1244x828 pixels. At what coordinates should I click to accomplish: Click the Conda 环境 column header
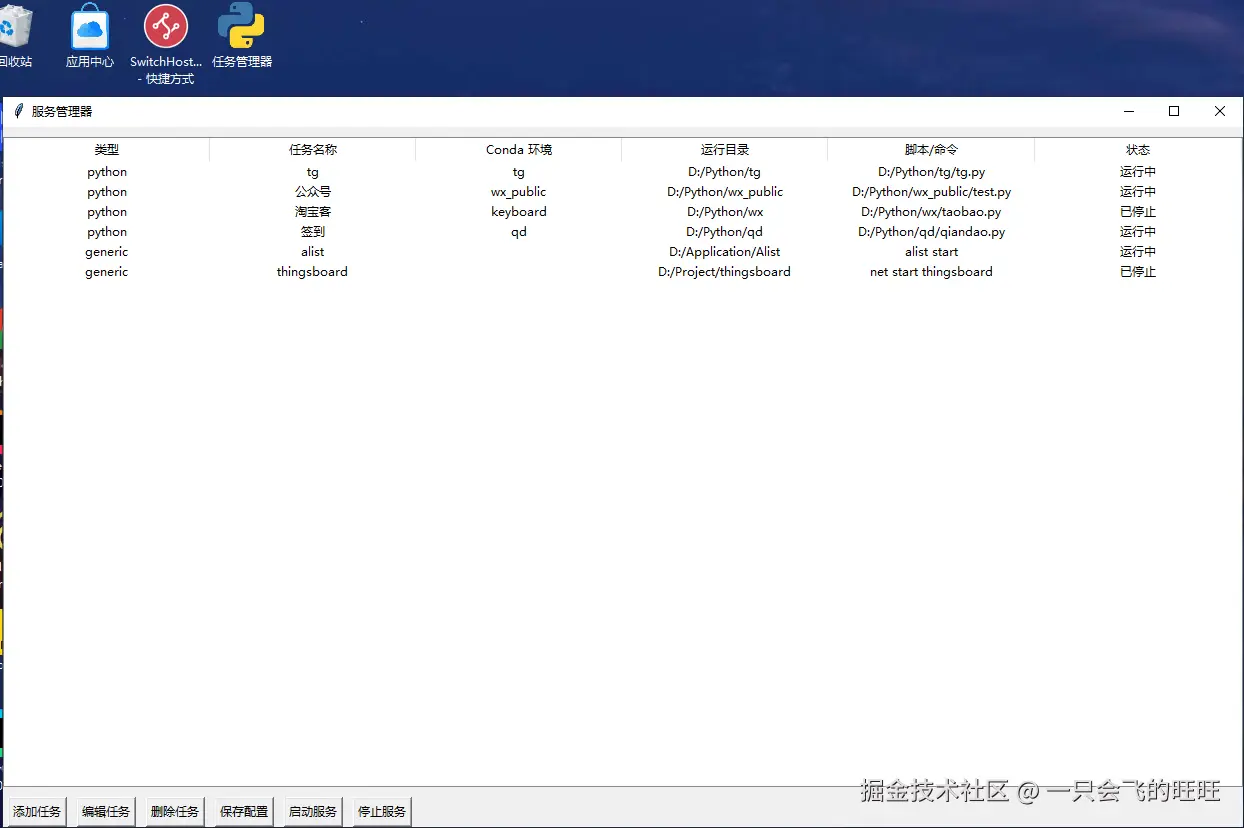coord(518,149)
